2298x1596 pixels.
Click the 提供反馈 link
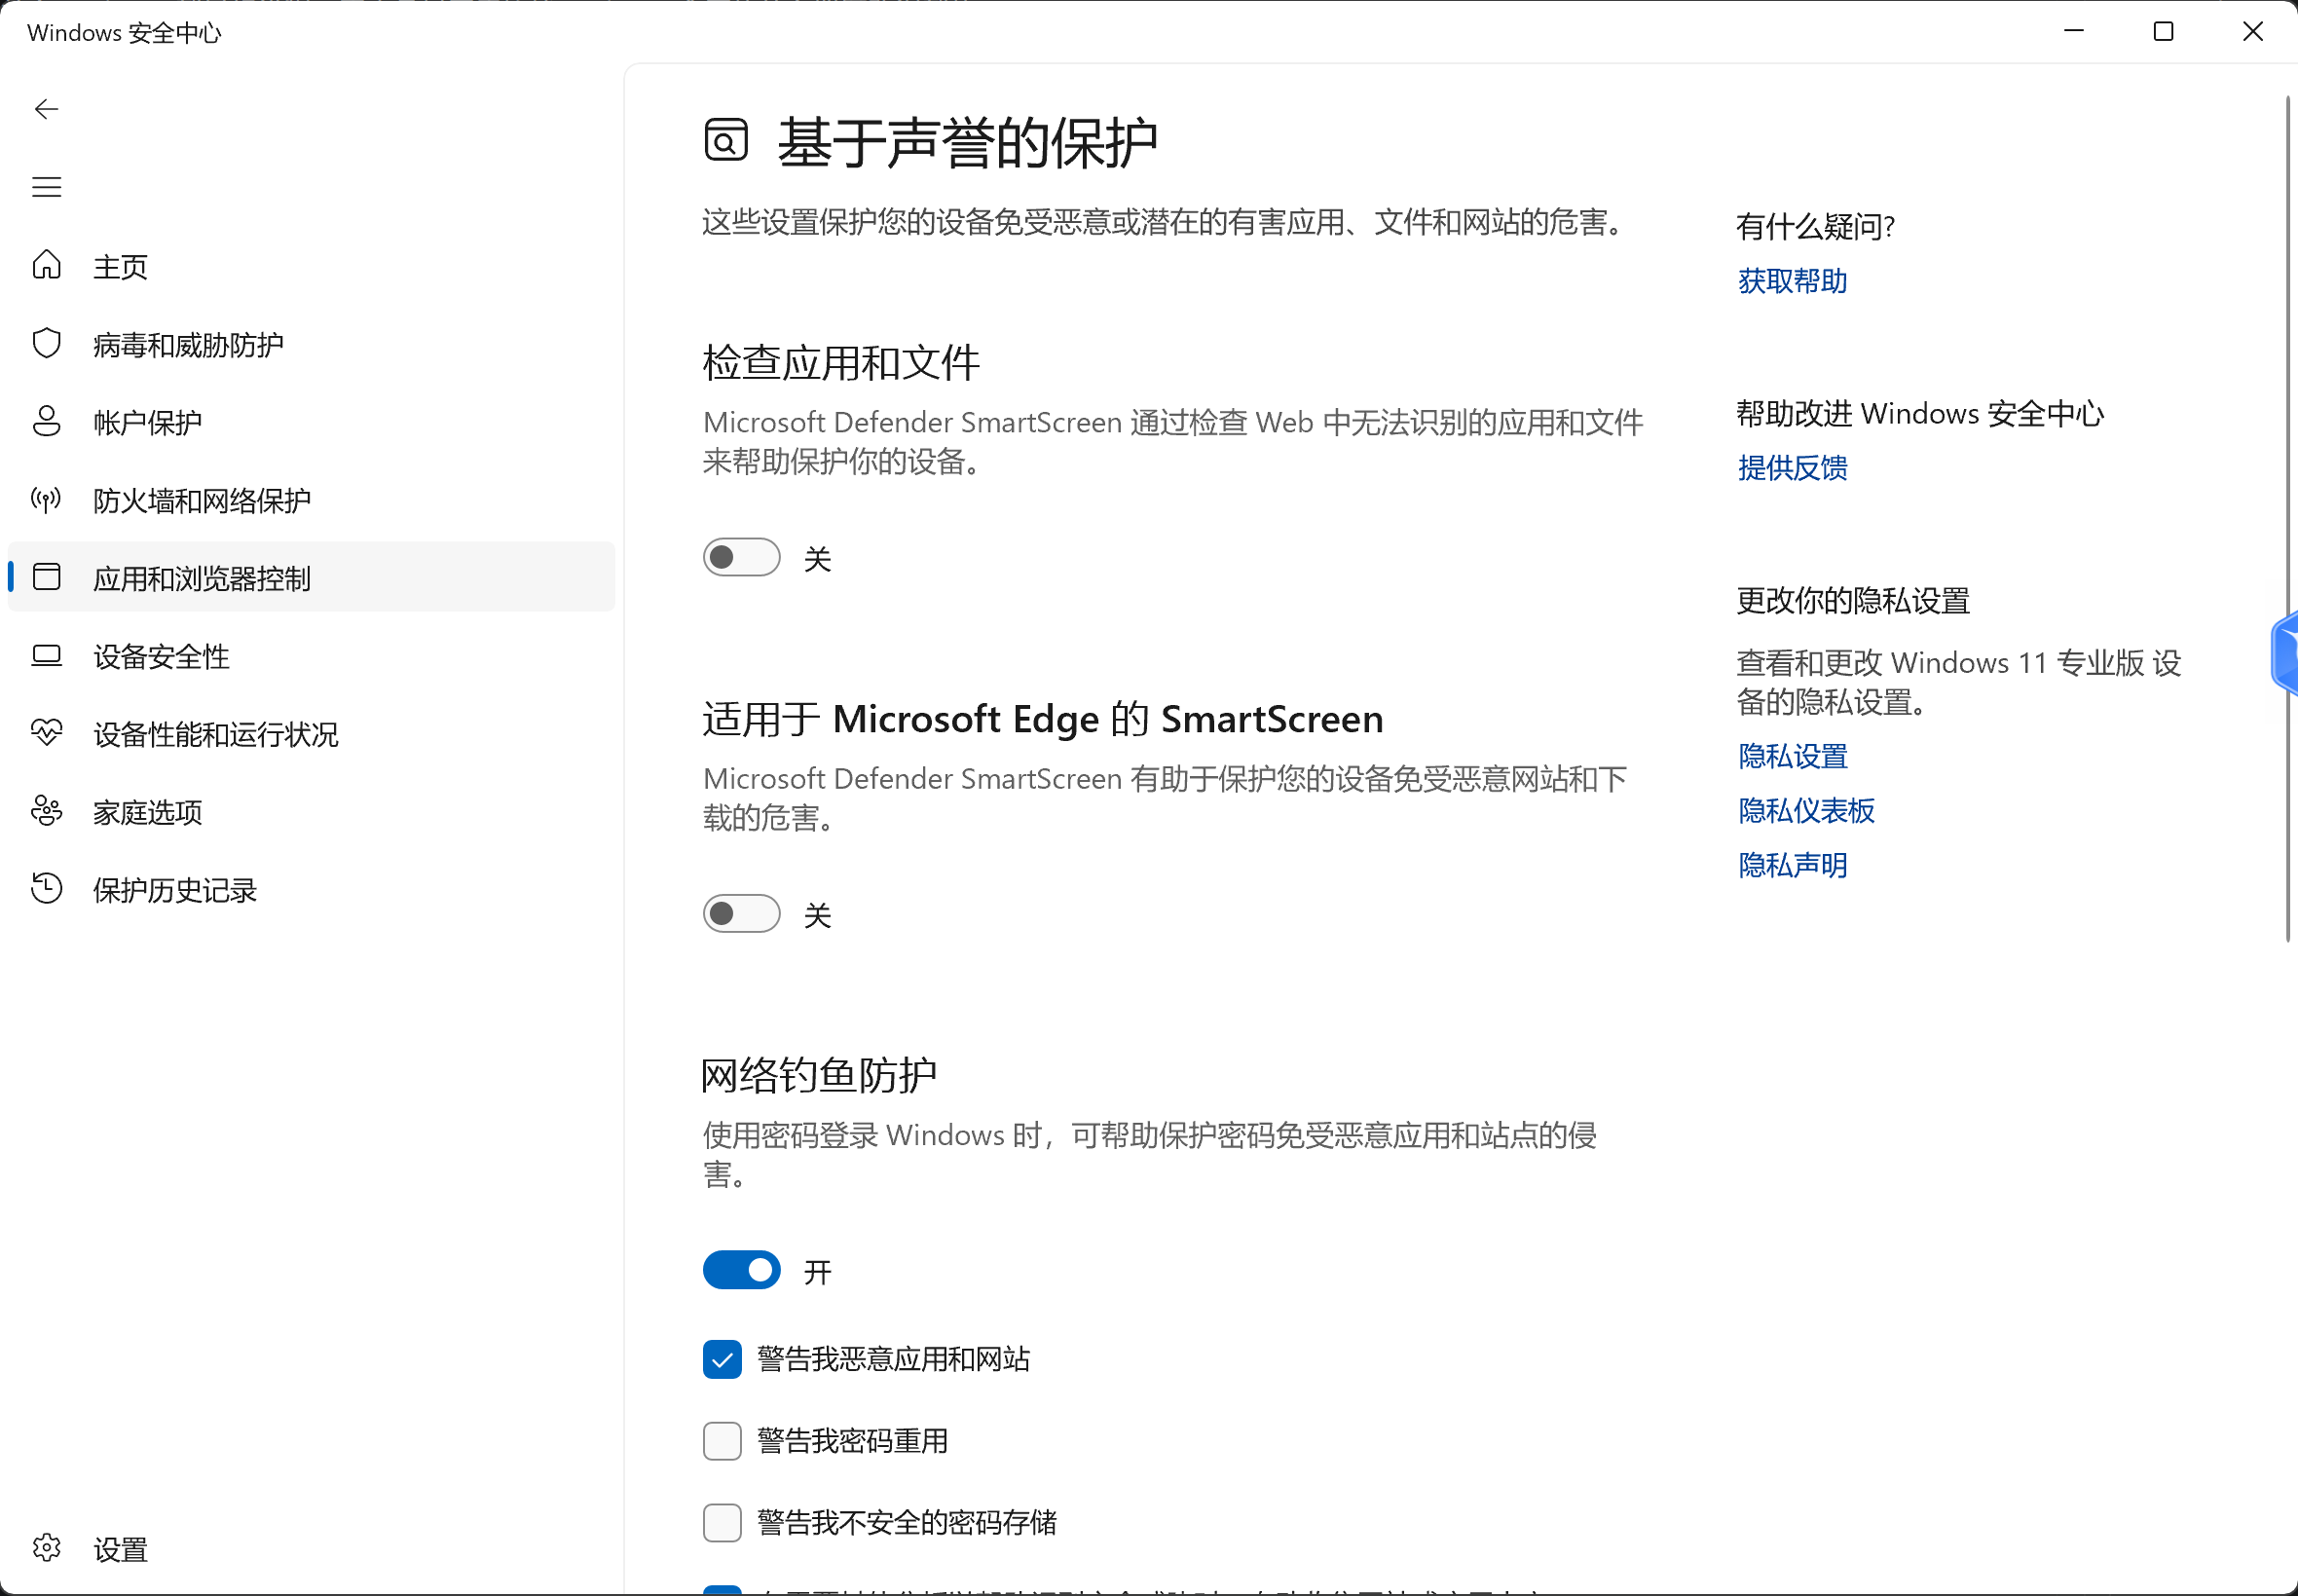coord(1792,468)
